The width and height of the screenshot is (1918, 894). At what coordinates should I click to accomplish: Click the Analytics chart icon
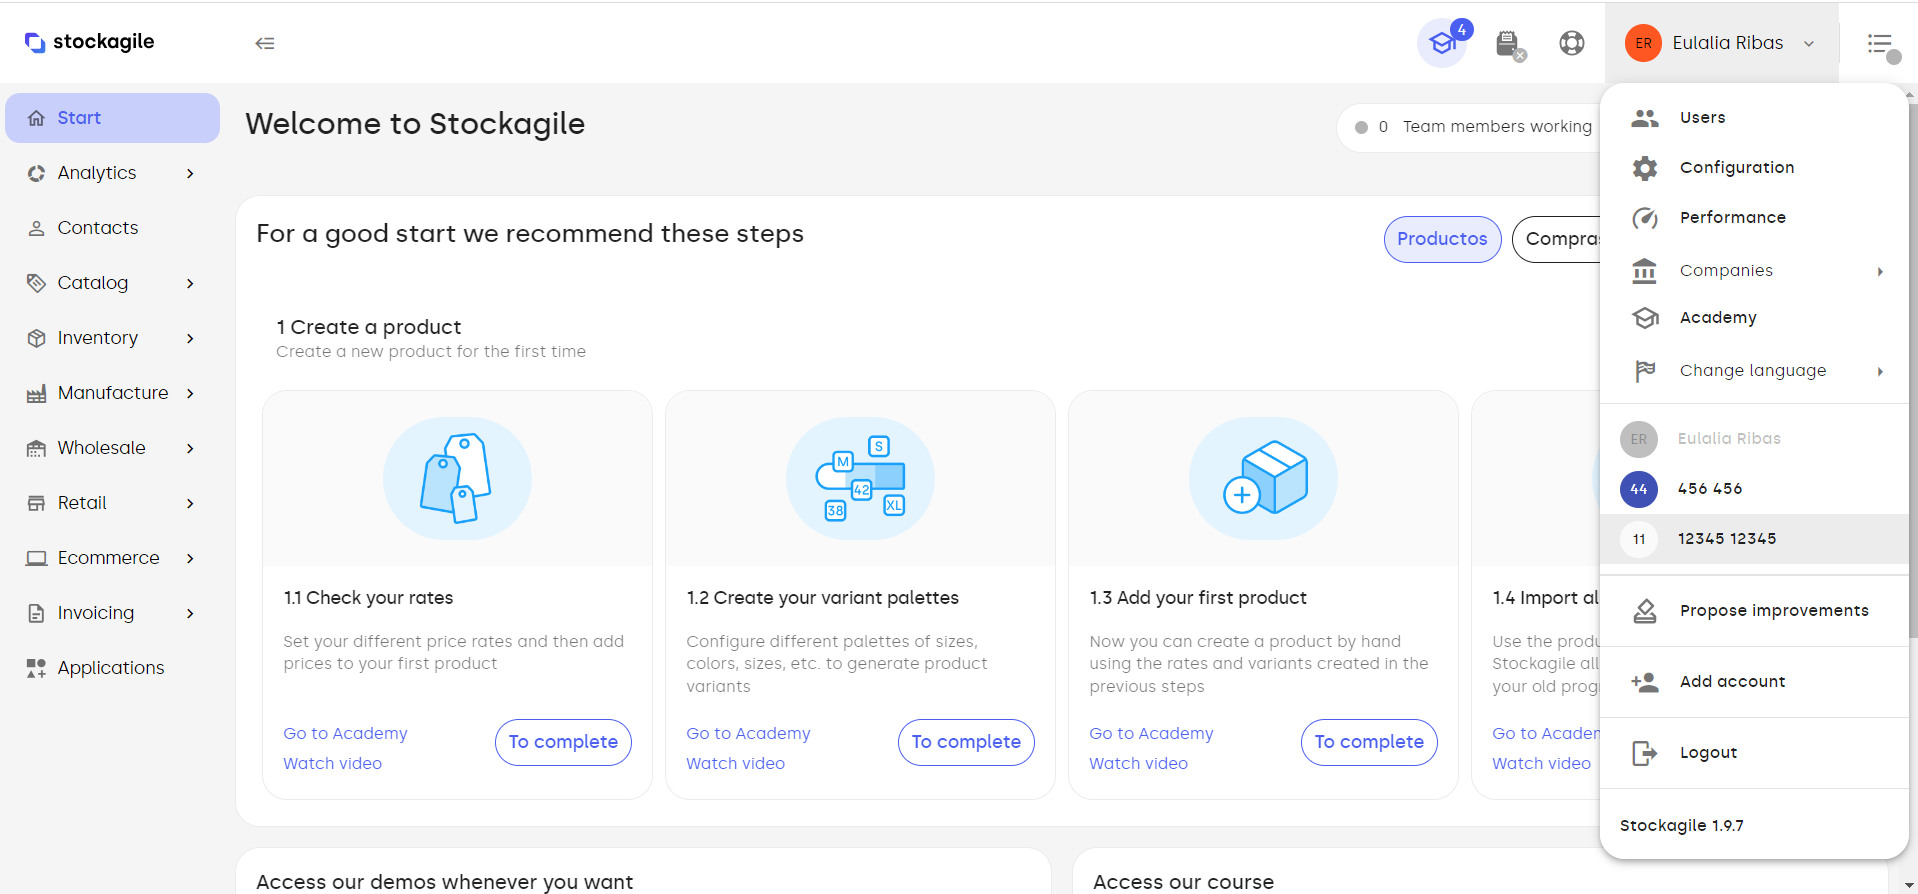pos(37,173)
